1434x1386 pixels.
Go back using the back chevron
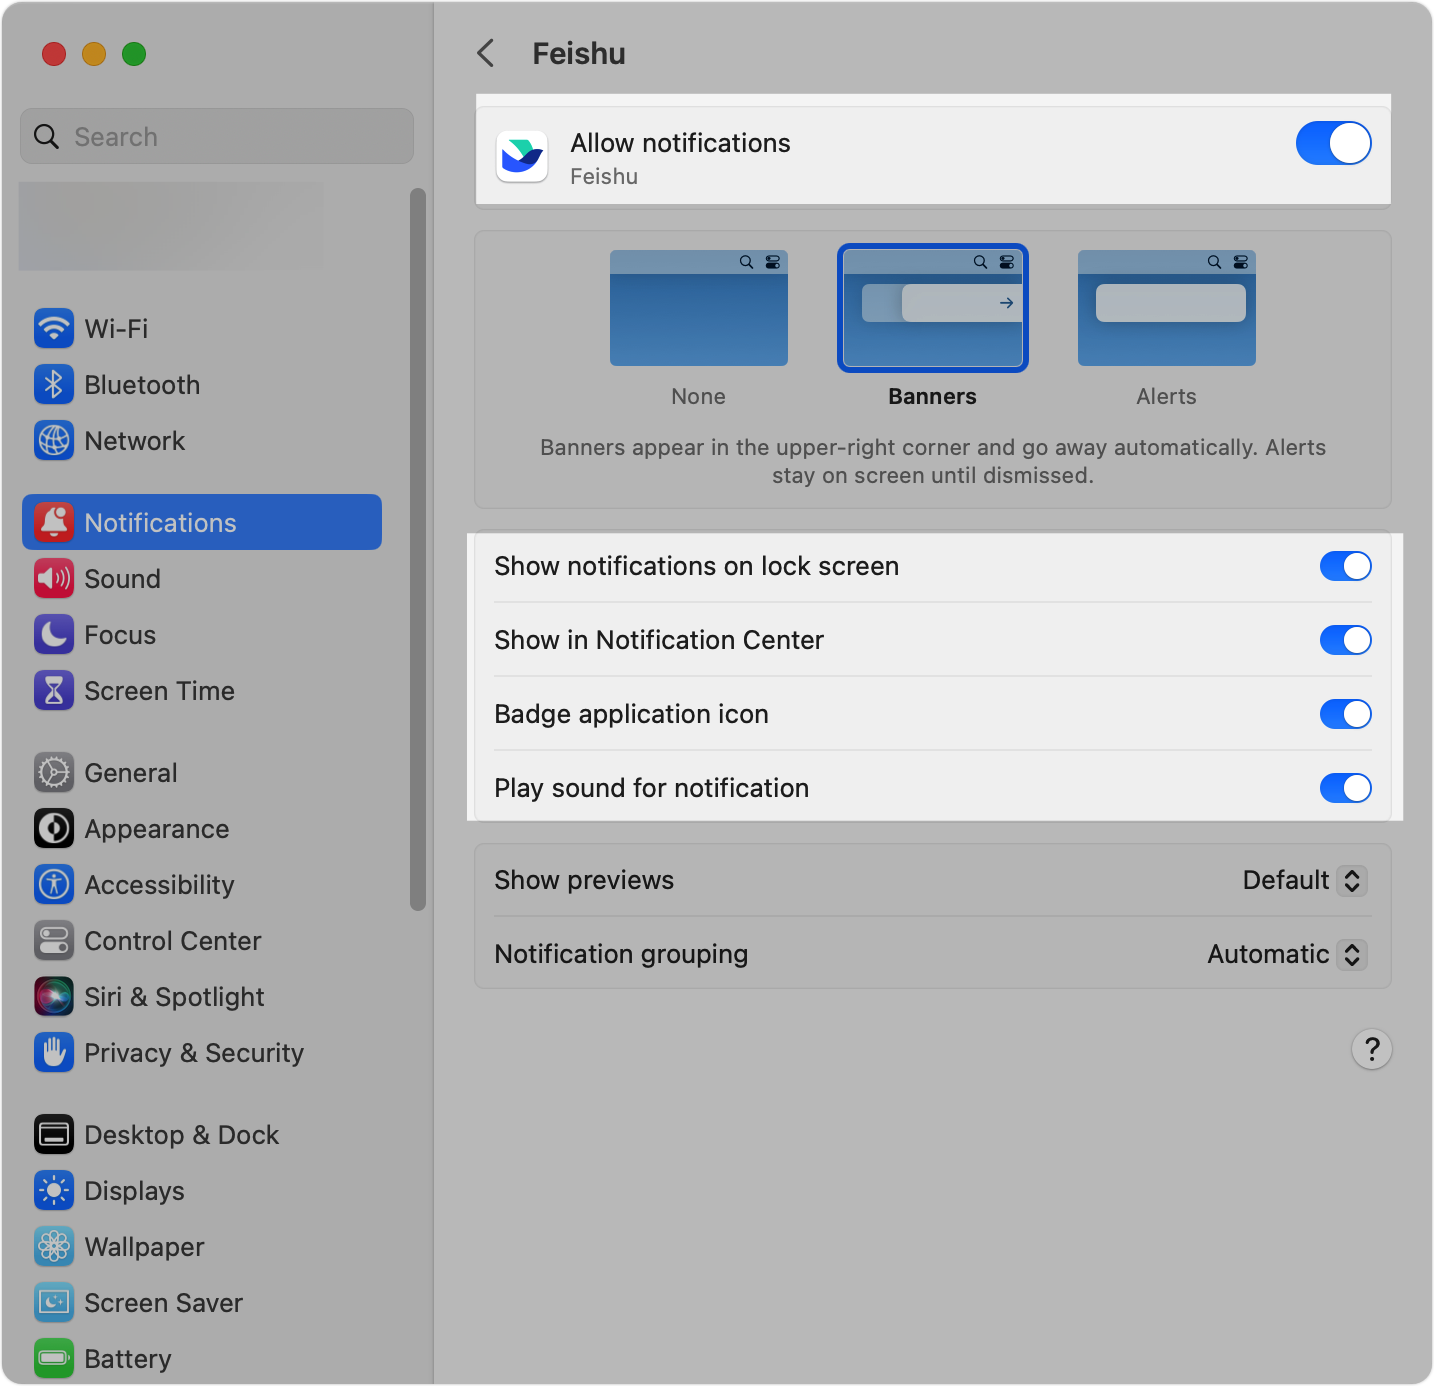point(486,53)
